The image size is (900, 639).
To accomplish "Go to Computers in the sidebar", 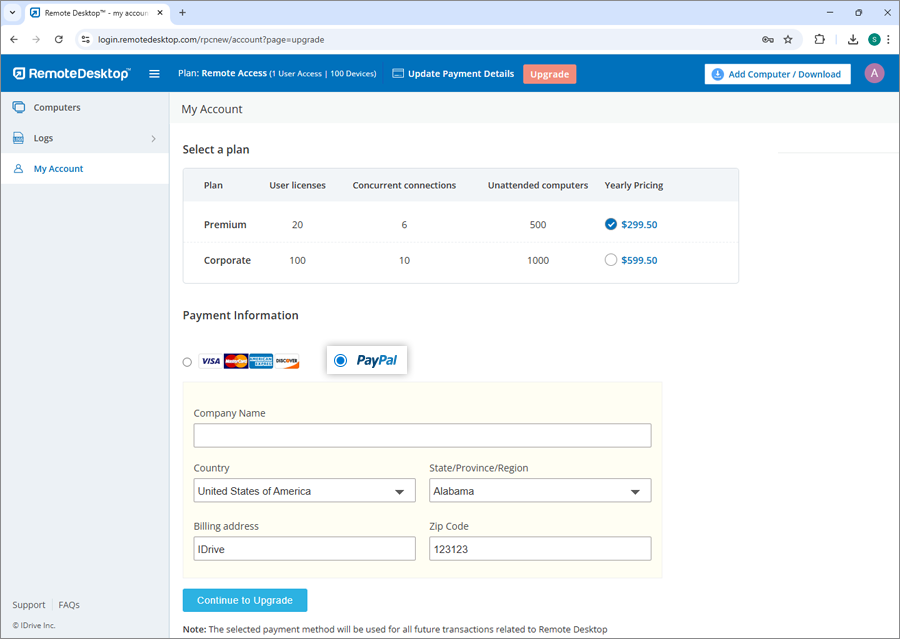I will [57, 107].
